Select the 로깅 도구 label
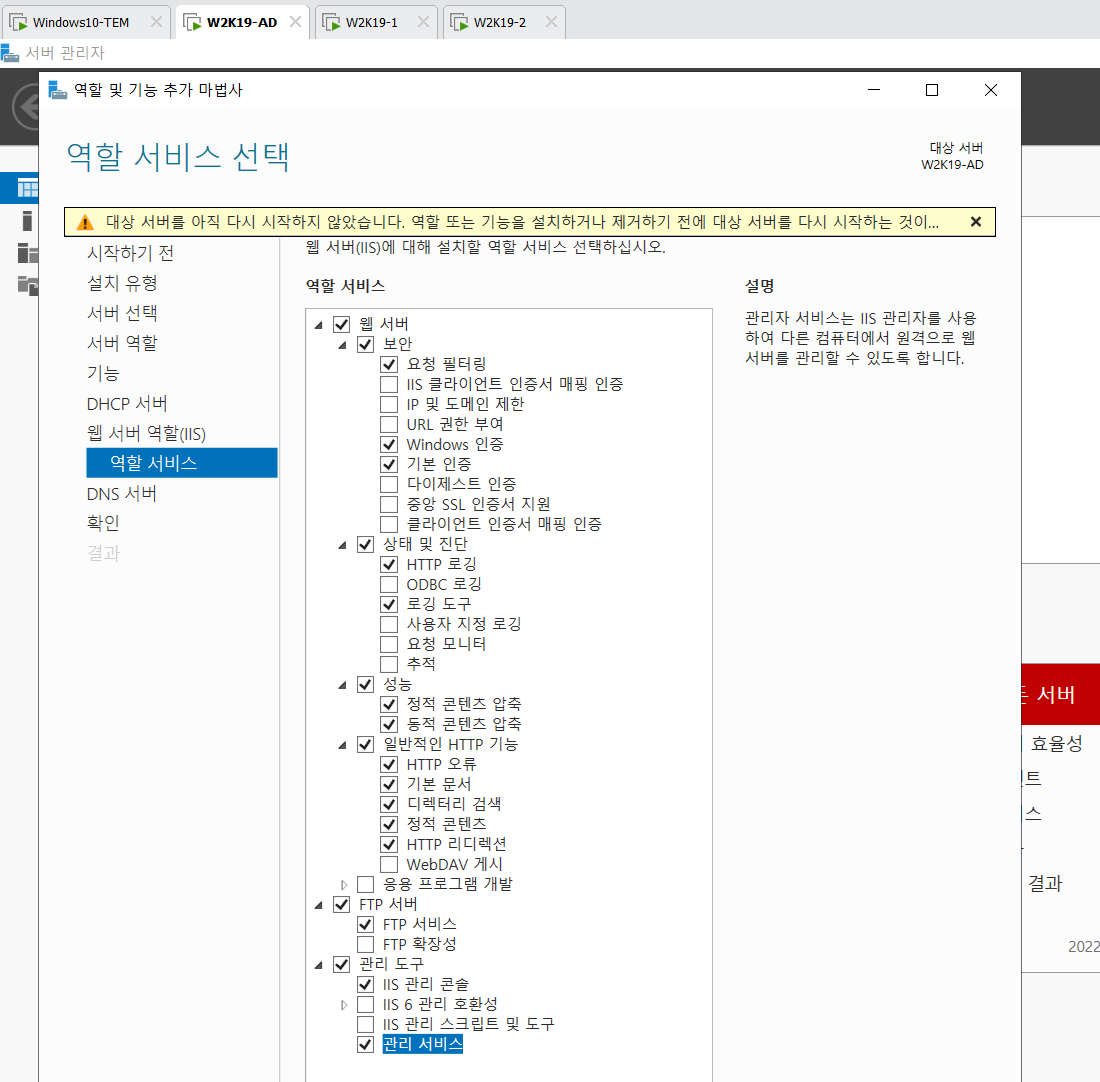The width and height of the screenshot is (1100, 1082). pos(439,604)
